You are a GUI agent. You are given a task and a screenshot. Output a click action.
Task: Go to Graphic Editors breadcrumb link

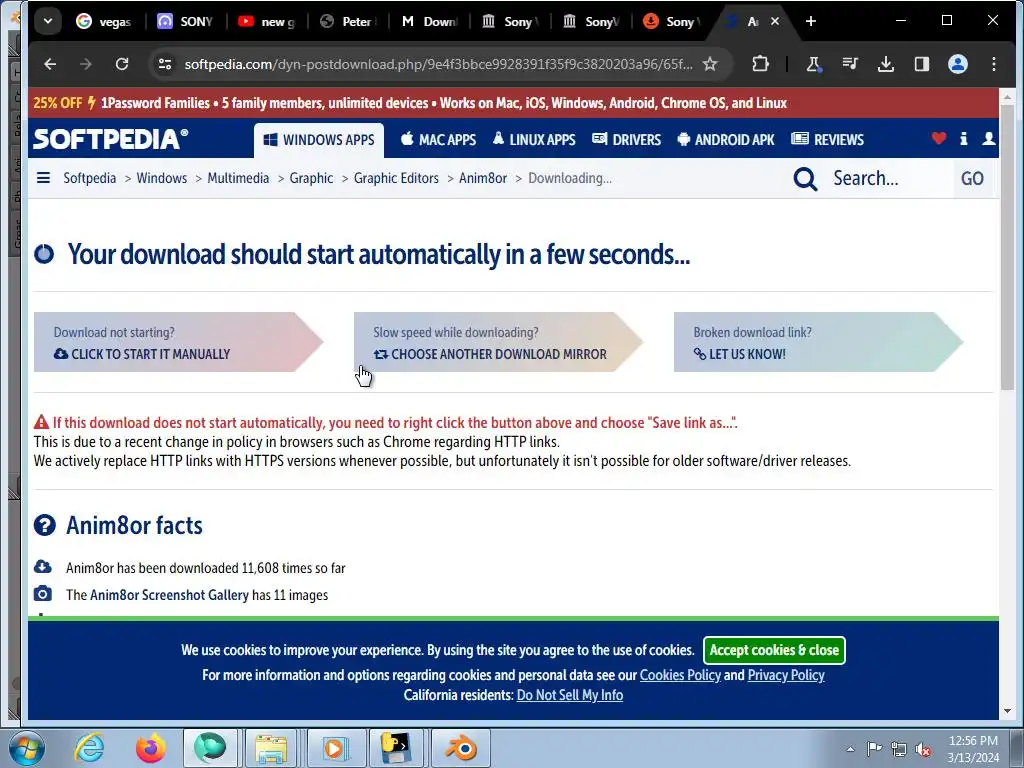[396, 178]
